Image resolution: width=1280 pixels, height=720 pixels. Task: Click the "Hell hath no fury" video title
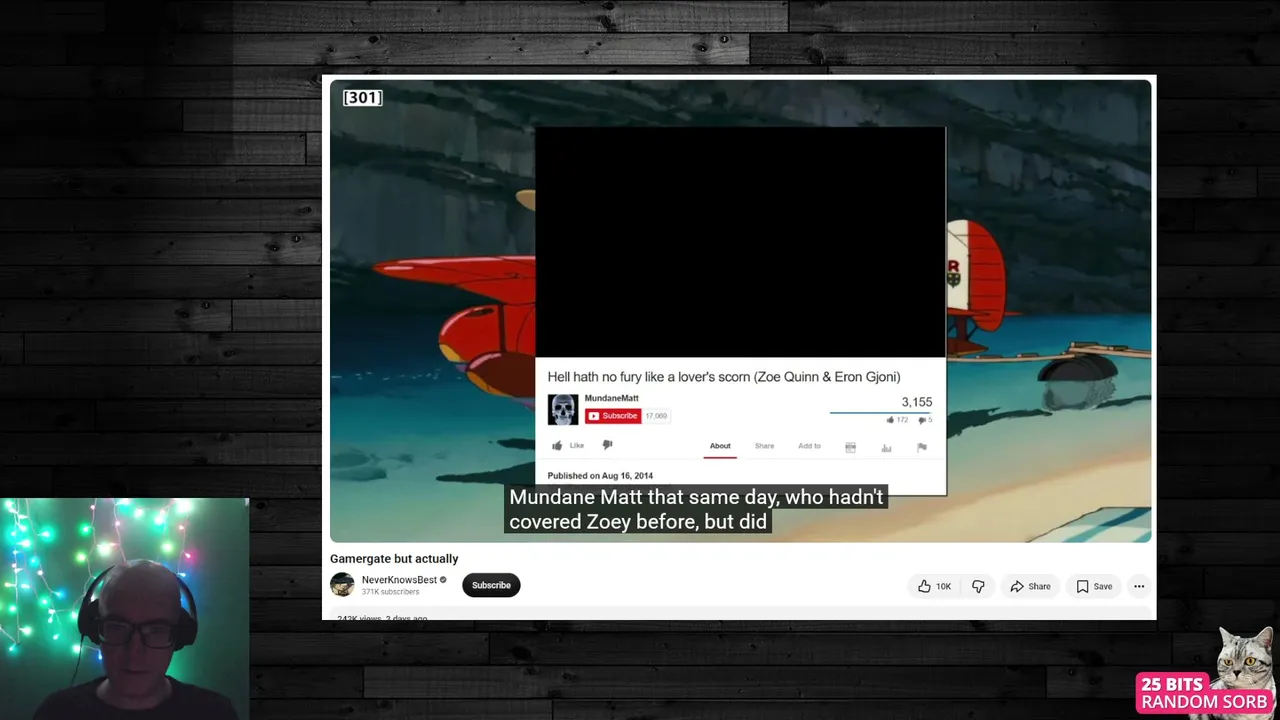pyautogui.click(x=723, y=377)
